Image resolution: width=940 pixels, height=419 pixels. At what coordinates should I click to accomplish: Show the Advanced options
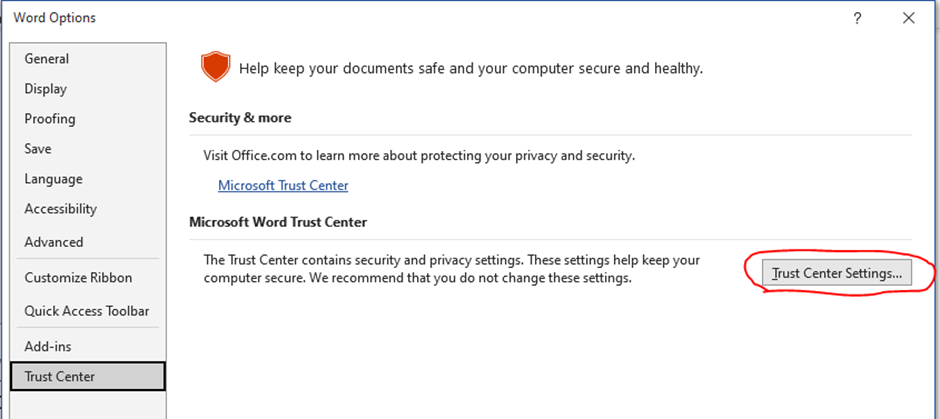[54, 242]
